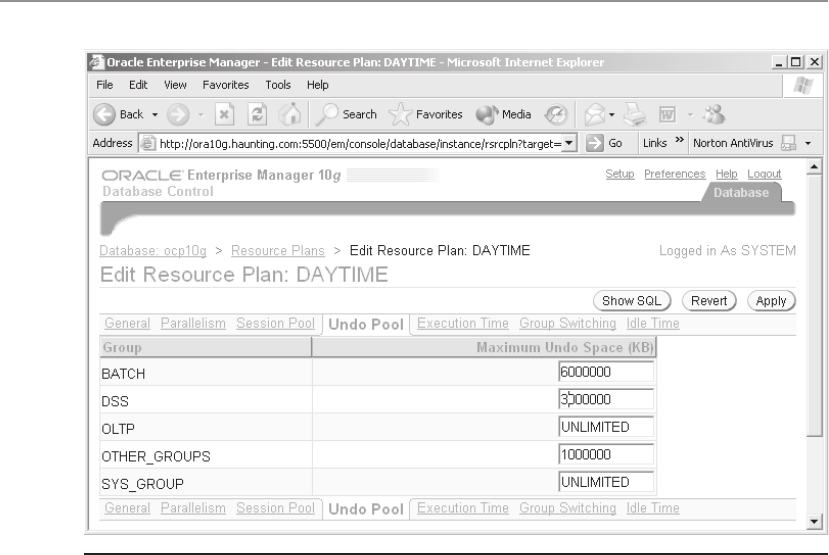Image resolution: width=829 pixels, height=555 pixels.
Task: Follow the Database: ocp10g breadcrumb link
Action: tap(153, 251)
